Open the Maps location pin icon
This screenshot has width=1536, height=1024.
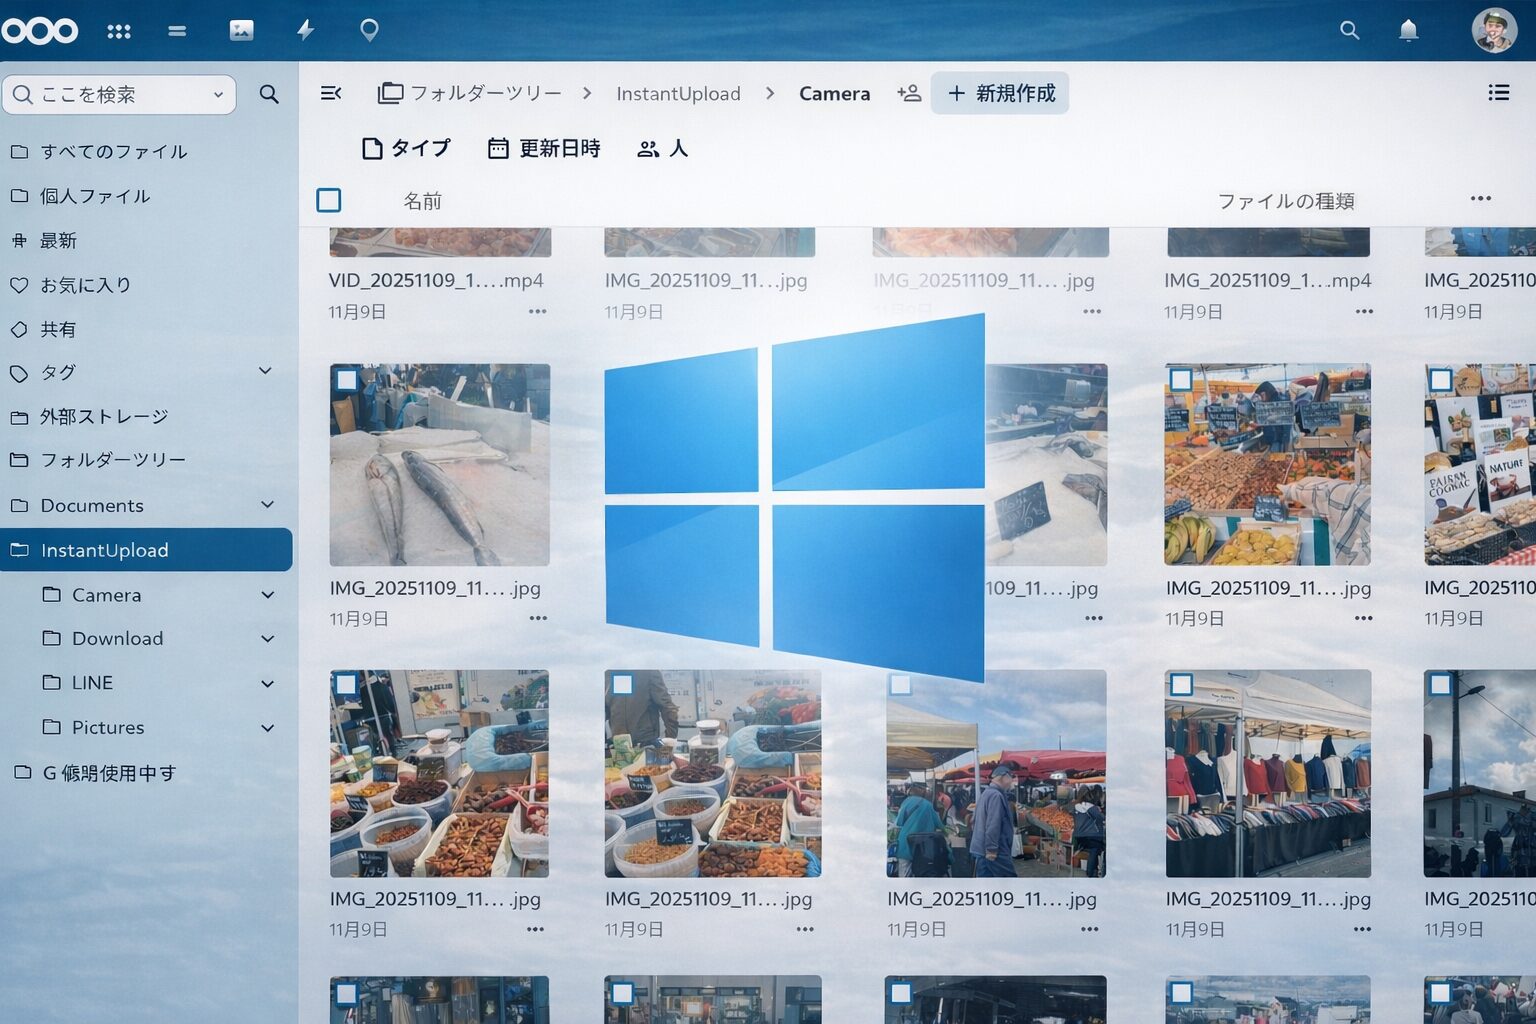pyautogui.click(x=369, y=30)
